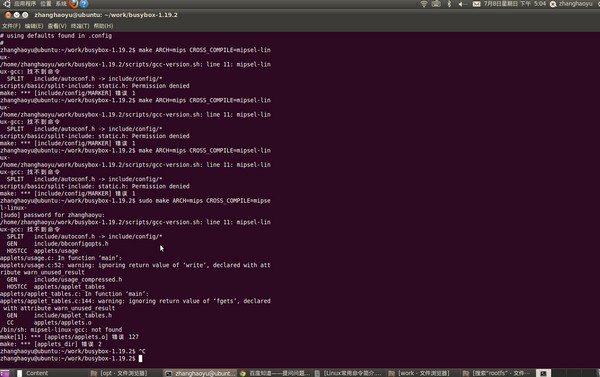
Task: Open the blue help icon
Action: coord(84,4)
